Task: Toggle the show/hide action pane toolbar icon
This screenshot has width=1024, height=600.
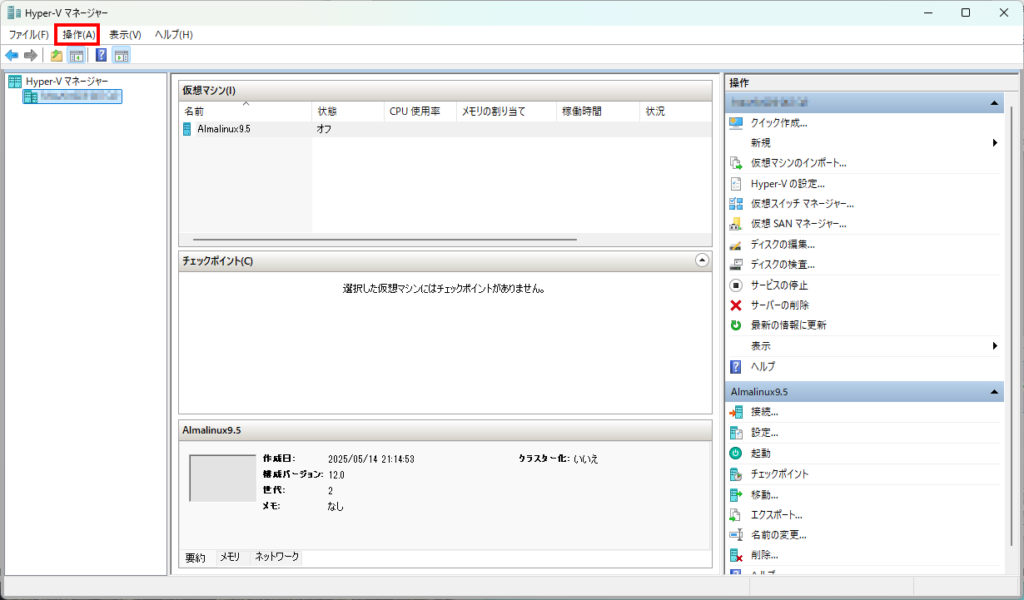Action: coord(121,55)
